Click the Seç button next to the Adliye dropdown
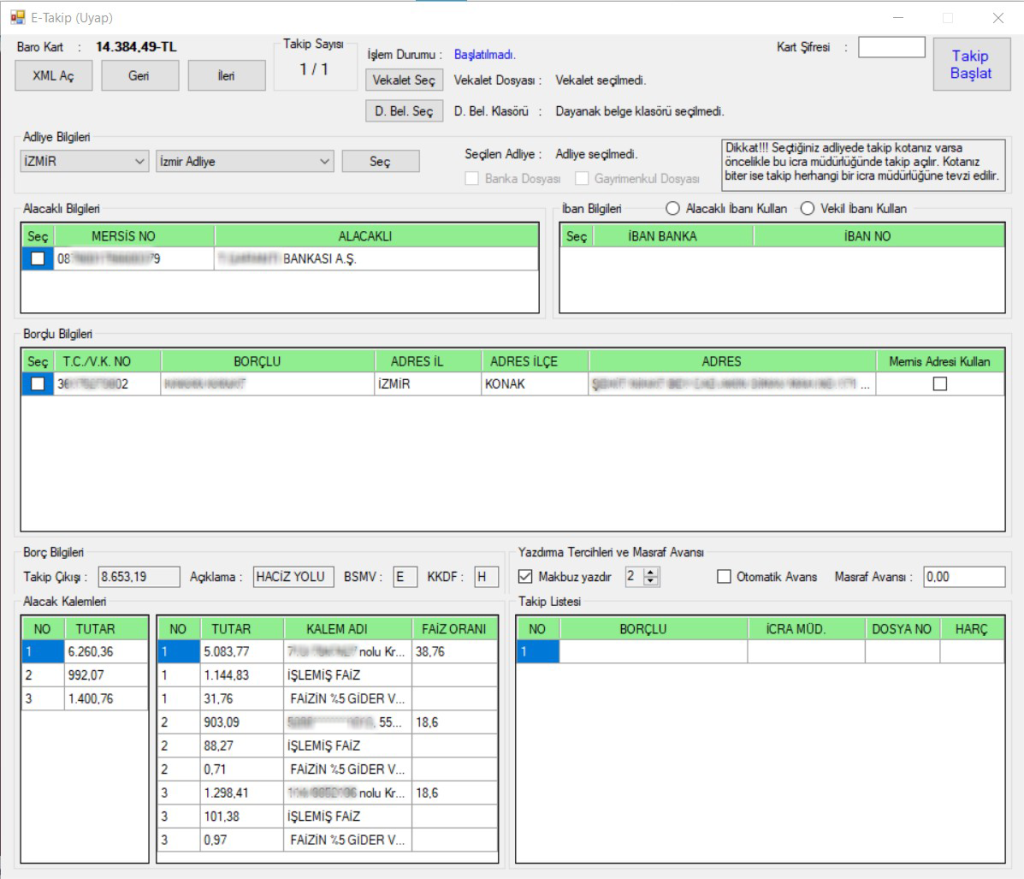 click(380, 162)
